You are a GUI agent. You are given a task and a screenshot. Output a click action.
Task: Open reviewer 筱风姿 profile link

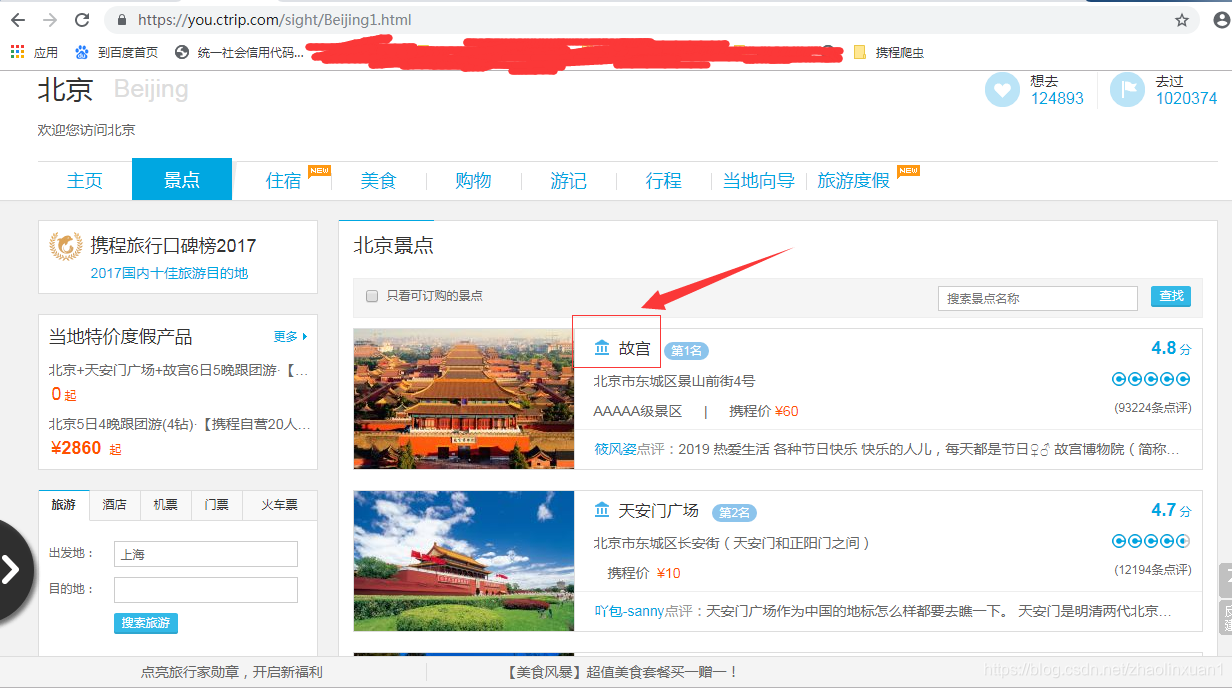pos(615,449)
